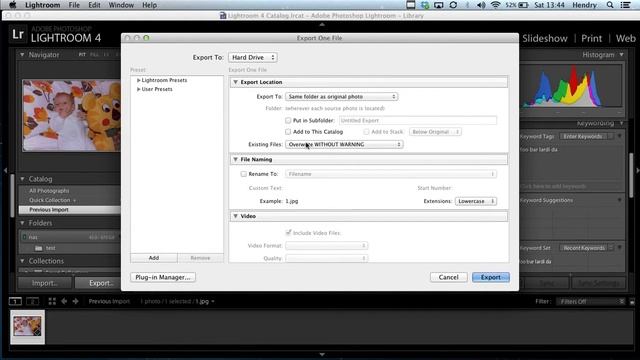Open the Plug-in Manager
Viewport: 640px width, 360px height.
click(163, 277)
